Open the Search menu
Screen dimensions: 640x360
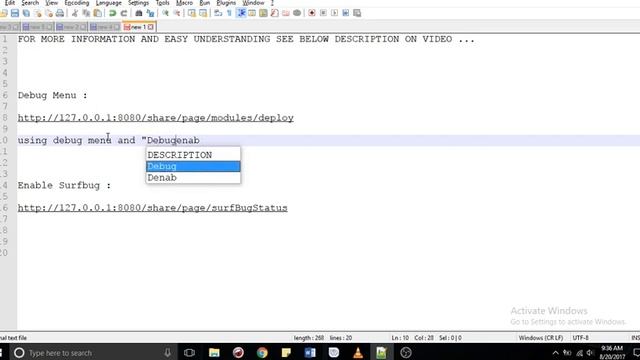(30, 3)
